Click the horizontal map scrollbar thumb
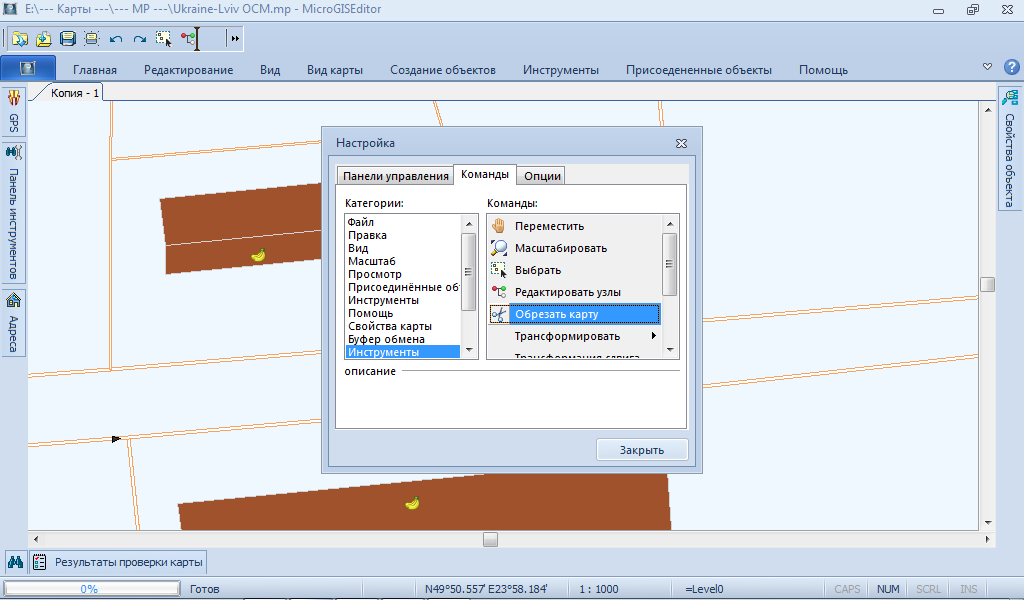1024x600 pixels. point(490,539)
